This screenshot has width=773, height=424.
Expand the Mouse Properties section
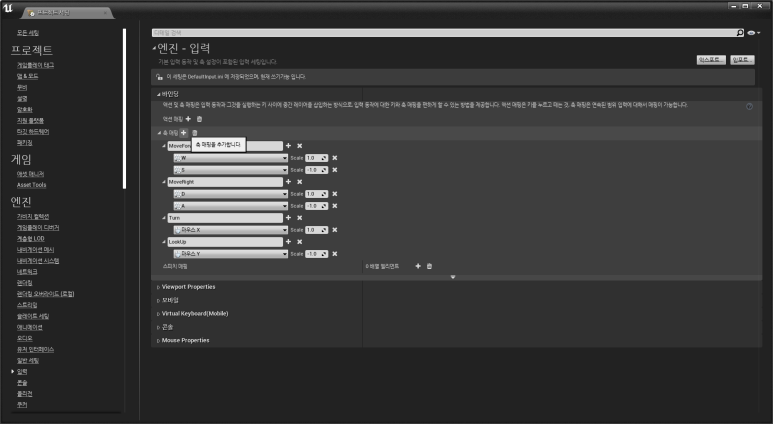point(158,341)
